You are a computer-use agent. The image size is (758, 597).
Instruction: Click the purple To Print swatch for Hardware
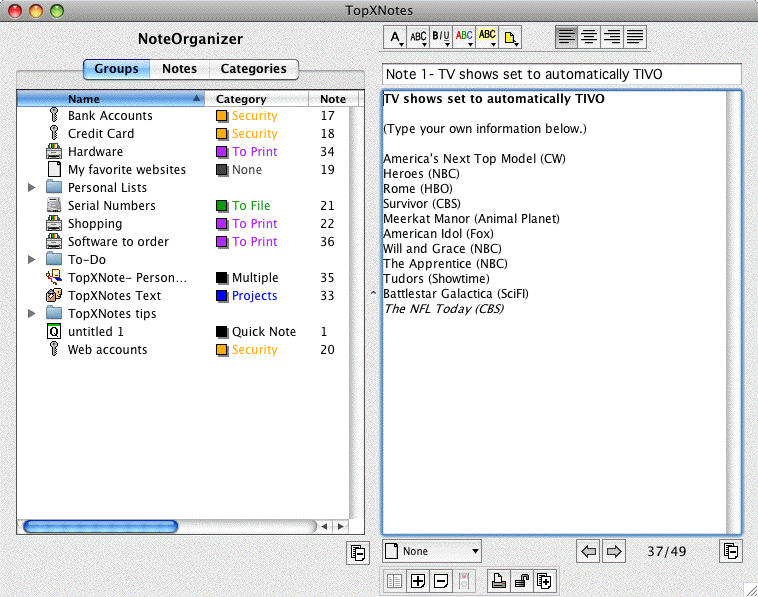[x=222, y=152]
